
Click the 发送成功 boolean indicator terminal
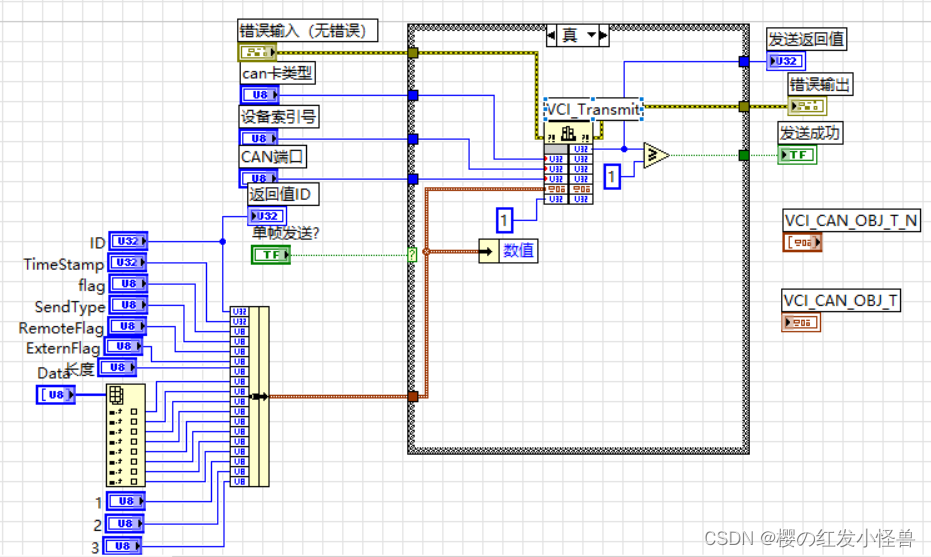coord(797,155)
